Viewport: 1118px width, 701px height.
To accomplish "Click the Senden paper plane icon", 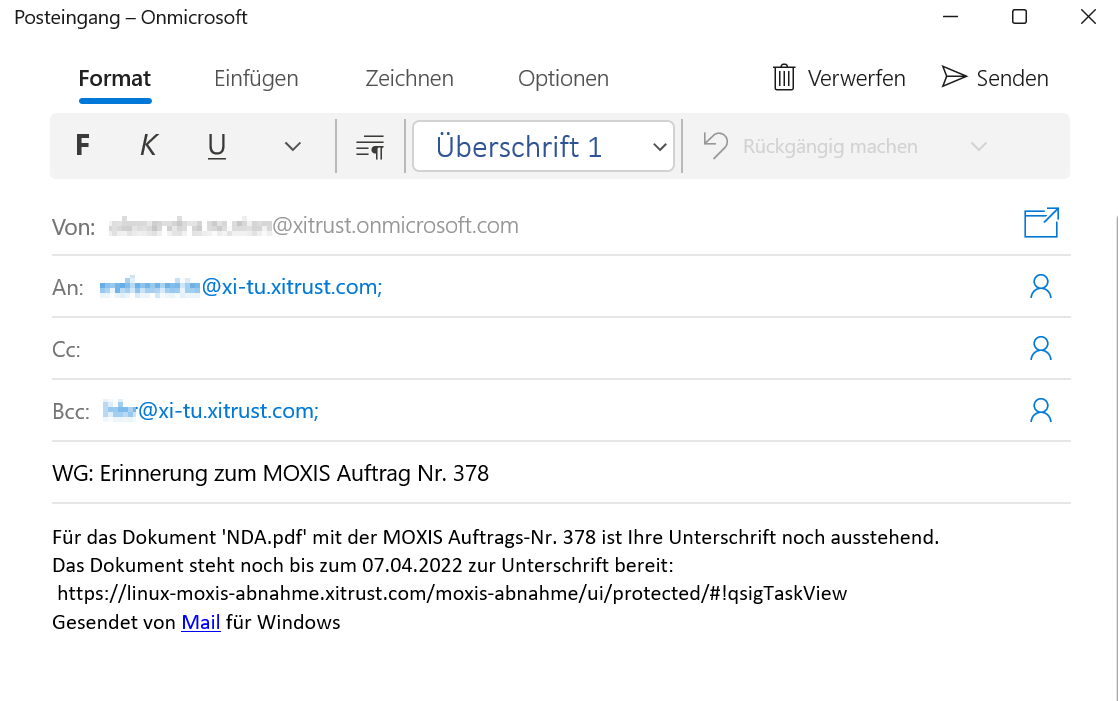I will [x=956, y=76].
